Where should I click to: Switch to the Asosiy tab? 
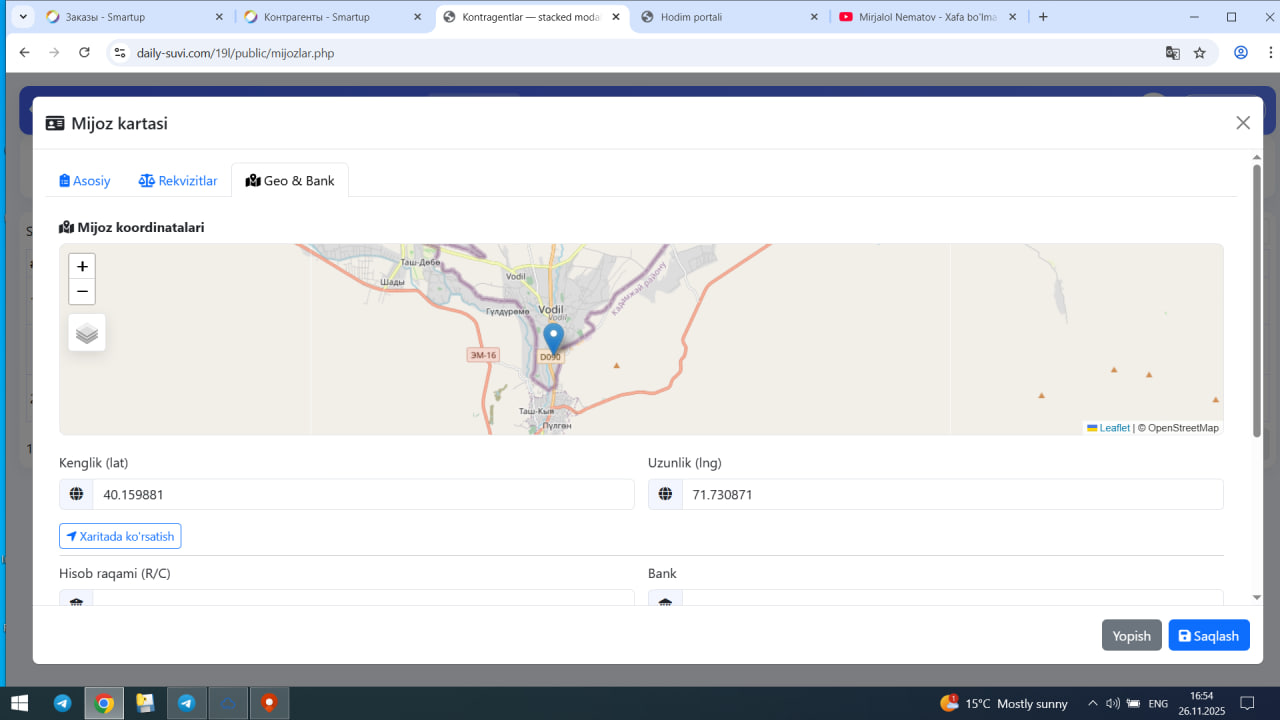[x=85, y=181]
